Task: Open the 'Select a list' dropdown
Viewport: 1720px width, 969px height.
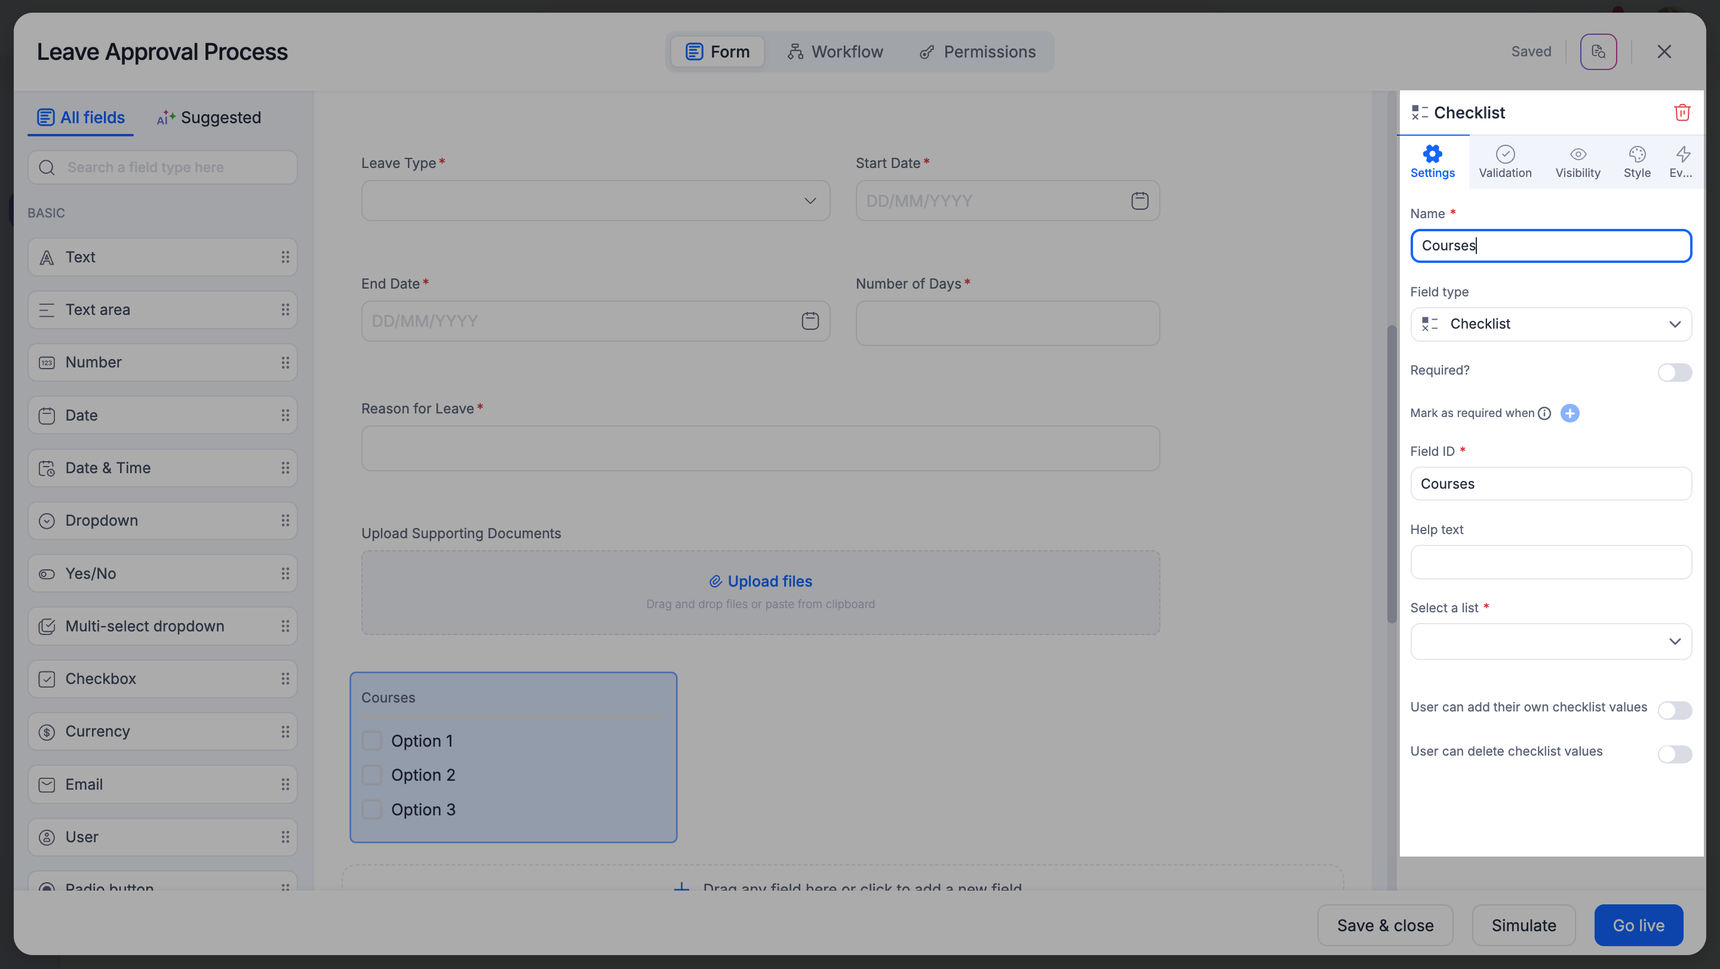Action: [x=1550, y=642]
